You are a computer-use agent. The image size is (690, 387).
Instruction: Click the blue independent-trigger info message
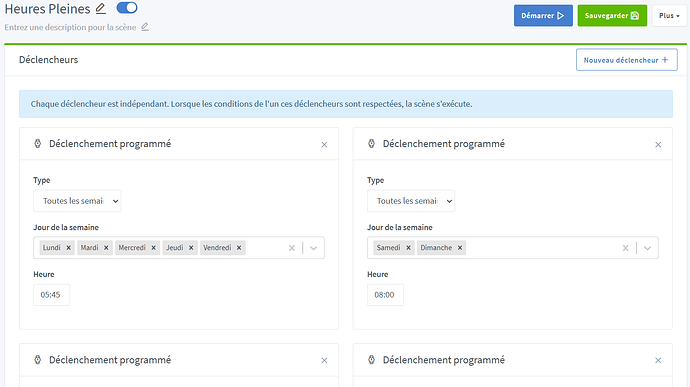pos(345,104)
